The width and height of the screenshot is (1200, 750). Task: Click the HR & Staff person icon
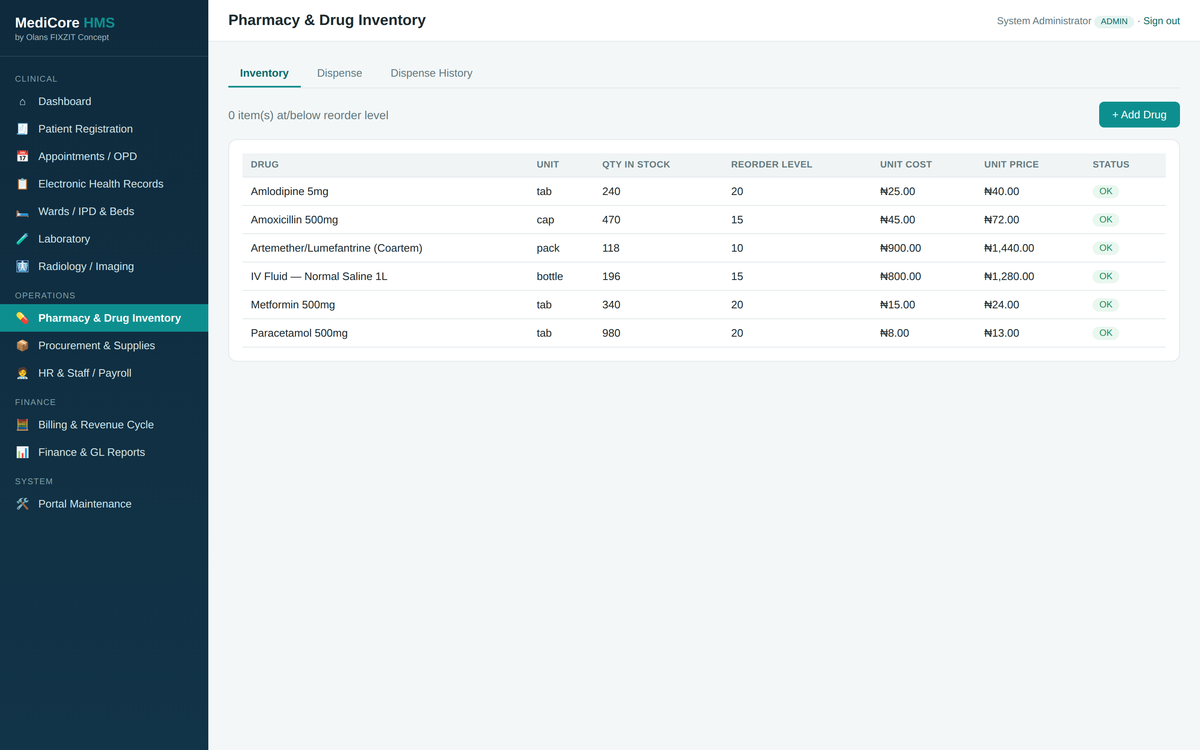point(22,373)
